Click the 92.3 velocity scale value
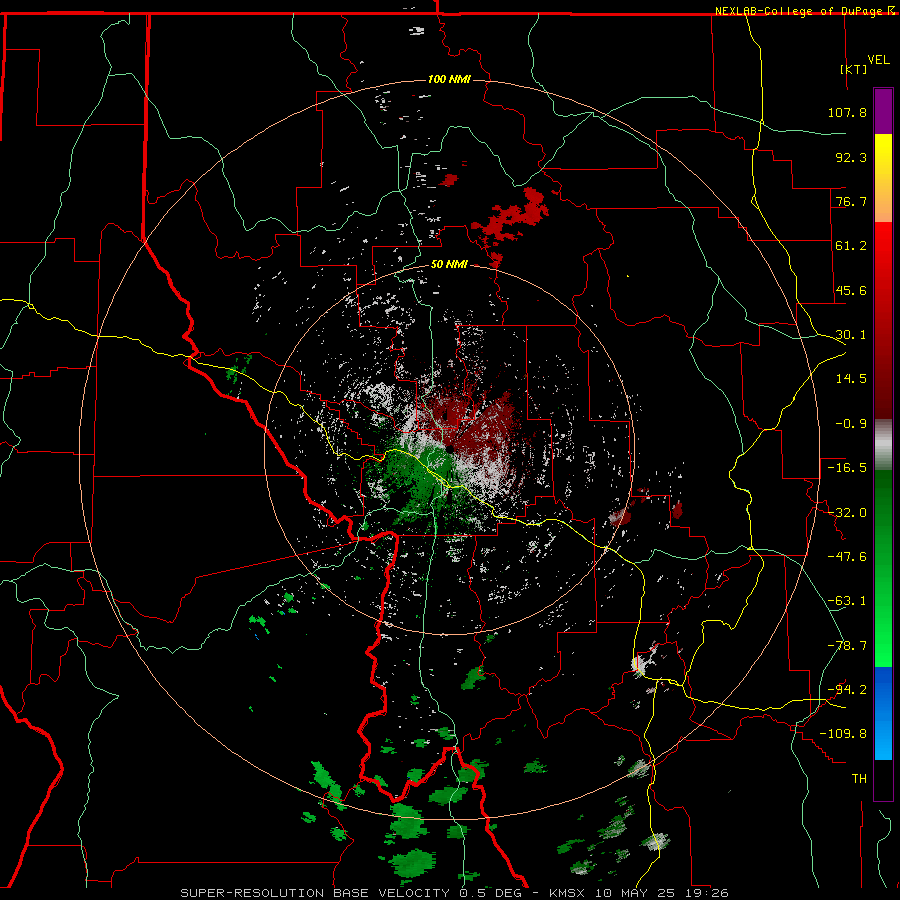Viewport: 900px width, 900px height. pyautogui.click(x=851, y=157)
